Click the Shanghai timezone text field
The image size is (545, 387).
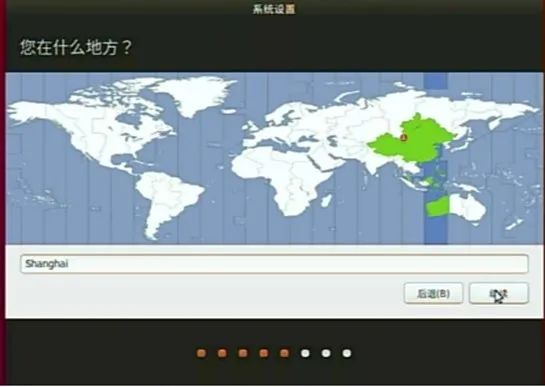(x=274, y=264)
